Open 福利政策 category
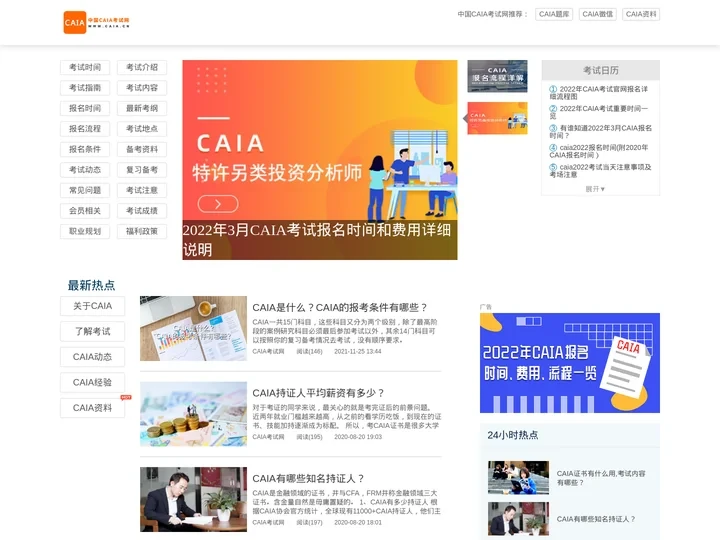Viewport: 720px width, 540px height. coord(142,231)
